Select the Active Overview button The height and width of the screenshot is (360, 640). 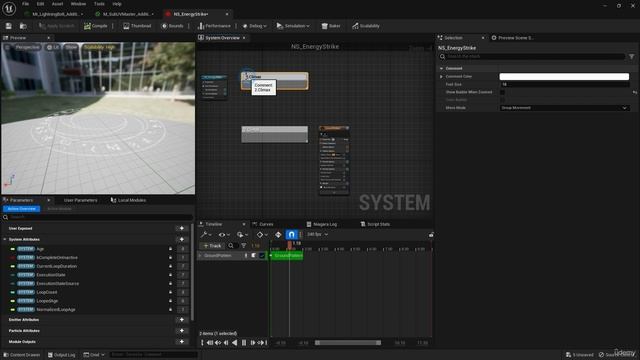[22, 209]
